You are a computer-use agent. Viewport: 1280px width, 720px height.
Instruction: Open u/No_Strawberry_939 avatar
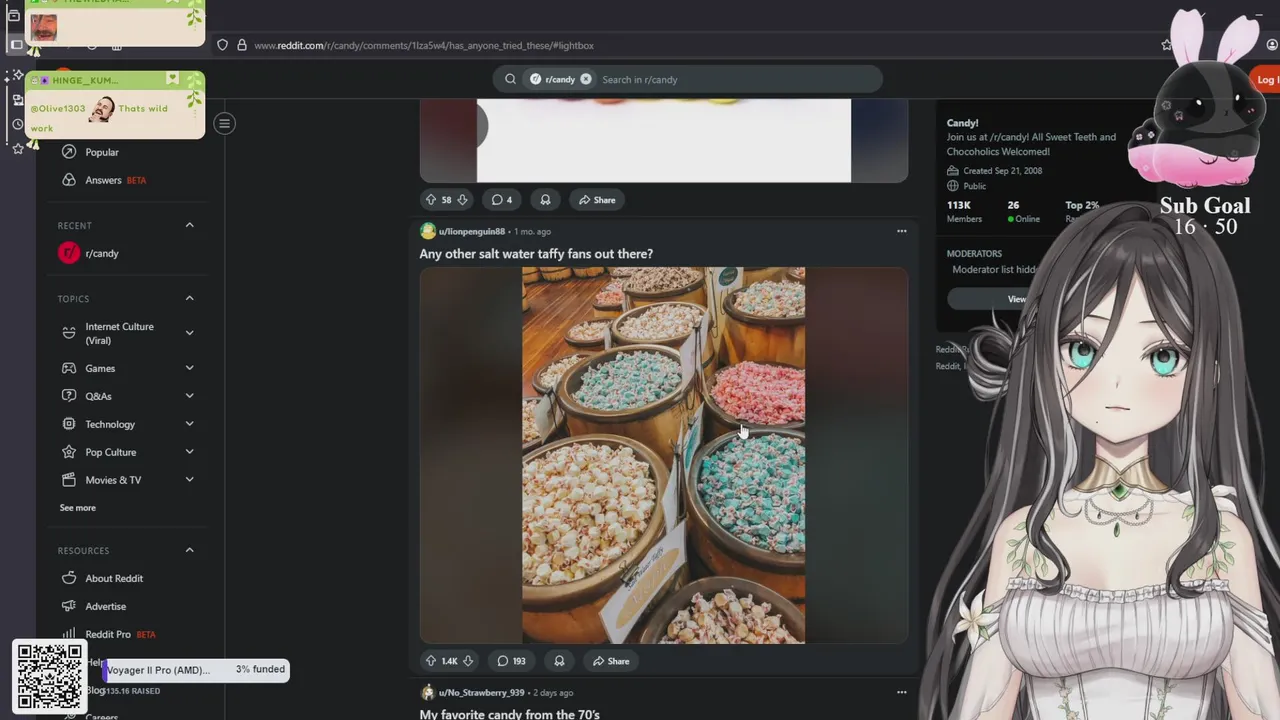click(428, 692)
